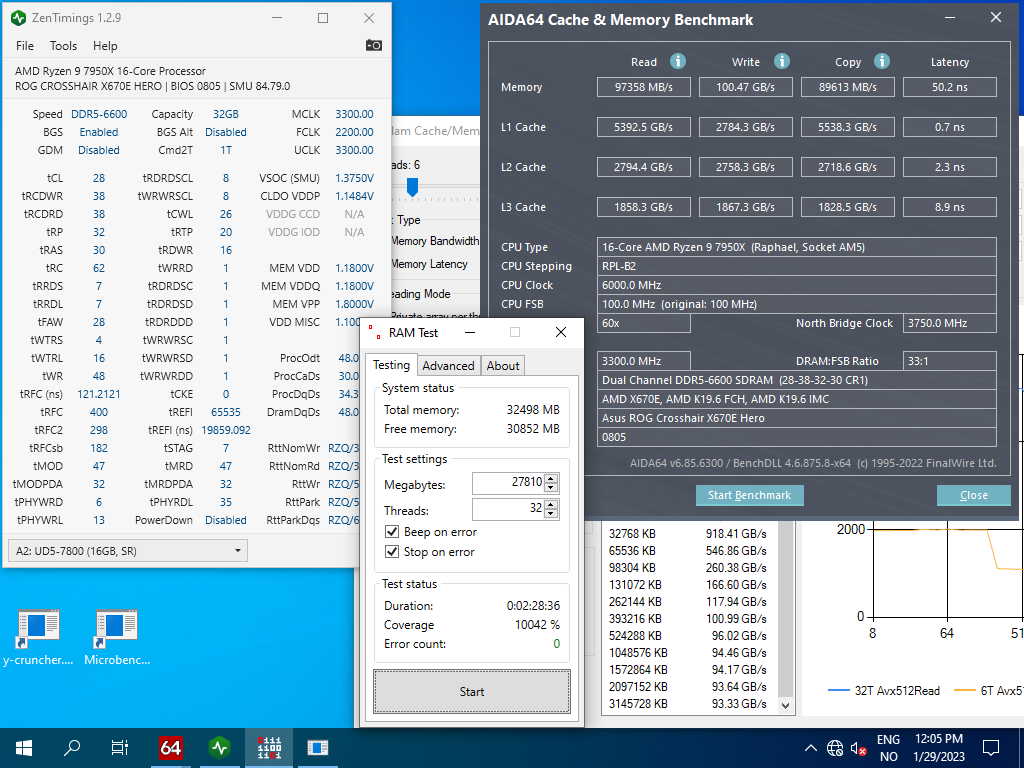The height and width of the screenshot is (768, 1024).
Task: Click the VSOC (SMU) 1.3750V value
Action: point(354,178)
